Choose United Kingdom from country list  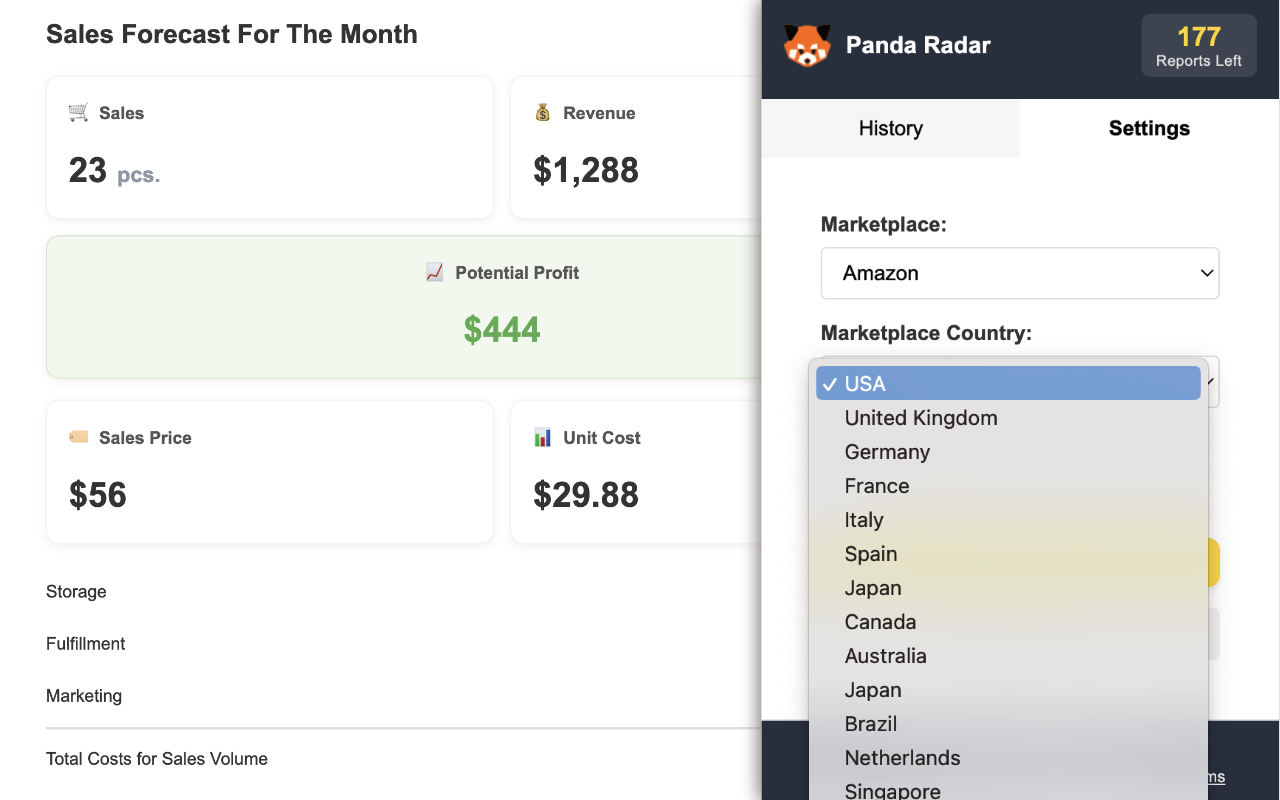point(921,418)
